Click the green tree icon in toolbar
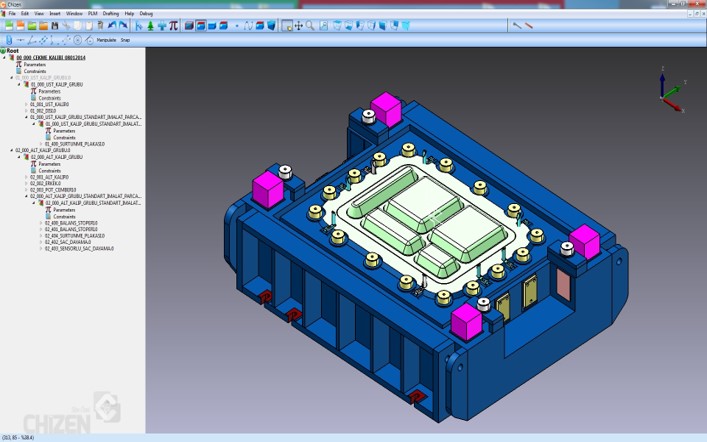Viewport: 707px width, 442px height. (x=150, y=26)
